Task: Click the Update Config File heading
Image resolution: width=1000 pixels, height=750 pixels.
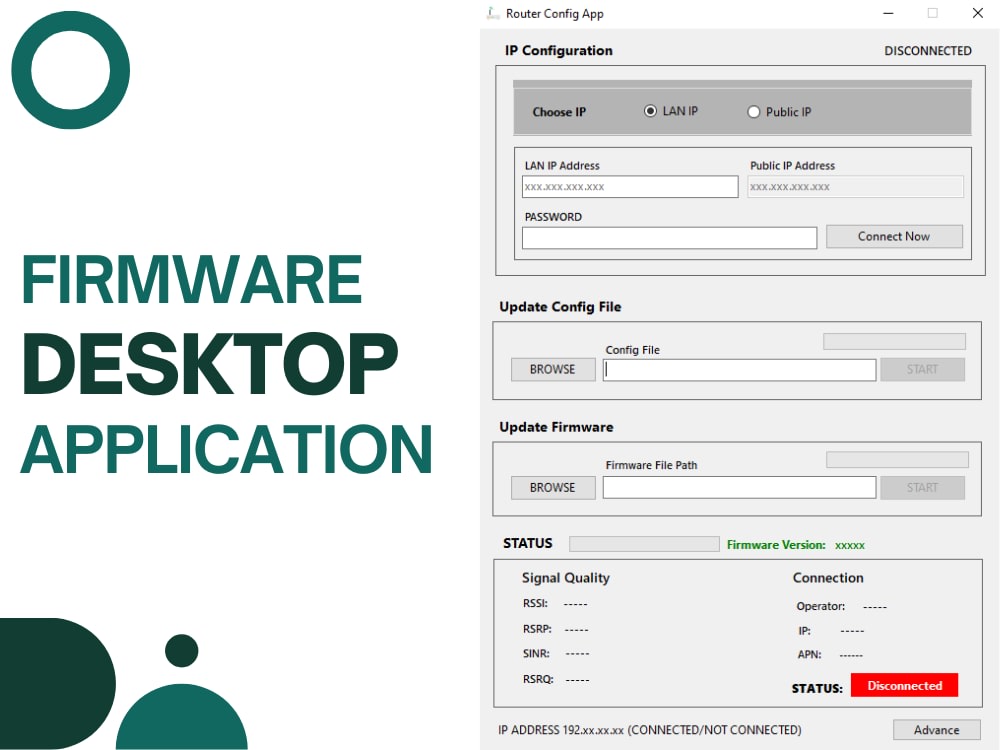Action: tap(560, 307)
